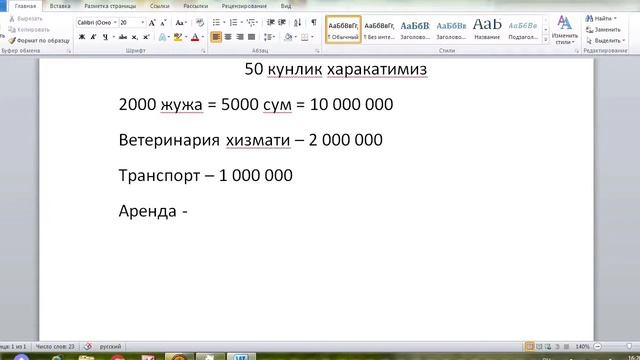This screenshot has width=640, height=360.
Task: Align text to the right
Action: [240, 37]
